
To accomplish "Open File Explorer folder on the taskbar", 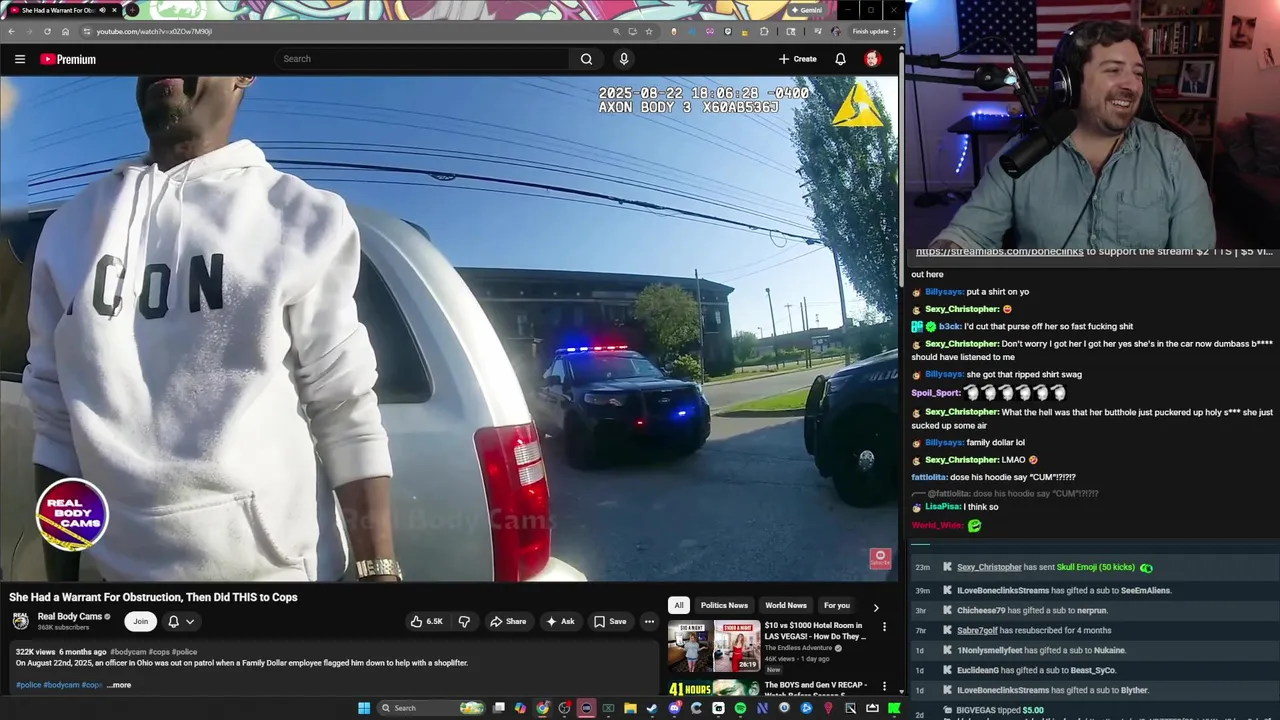I will click(630, 708).
